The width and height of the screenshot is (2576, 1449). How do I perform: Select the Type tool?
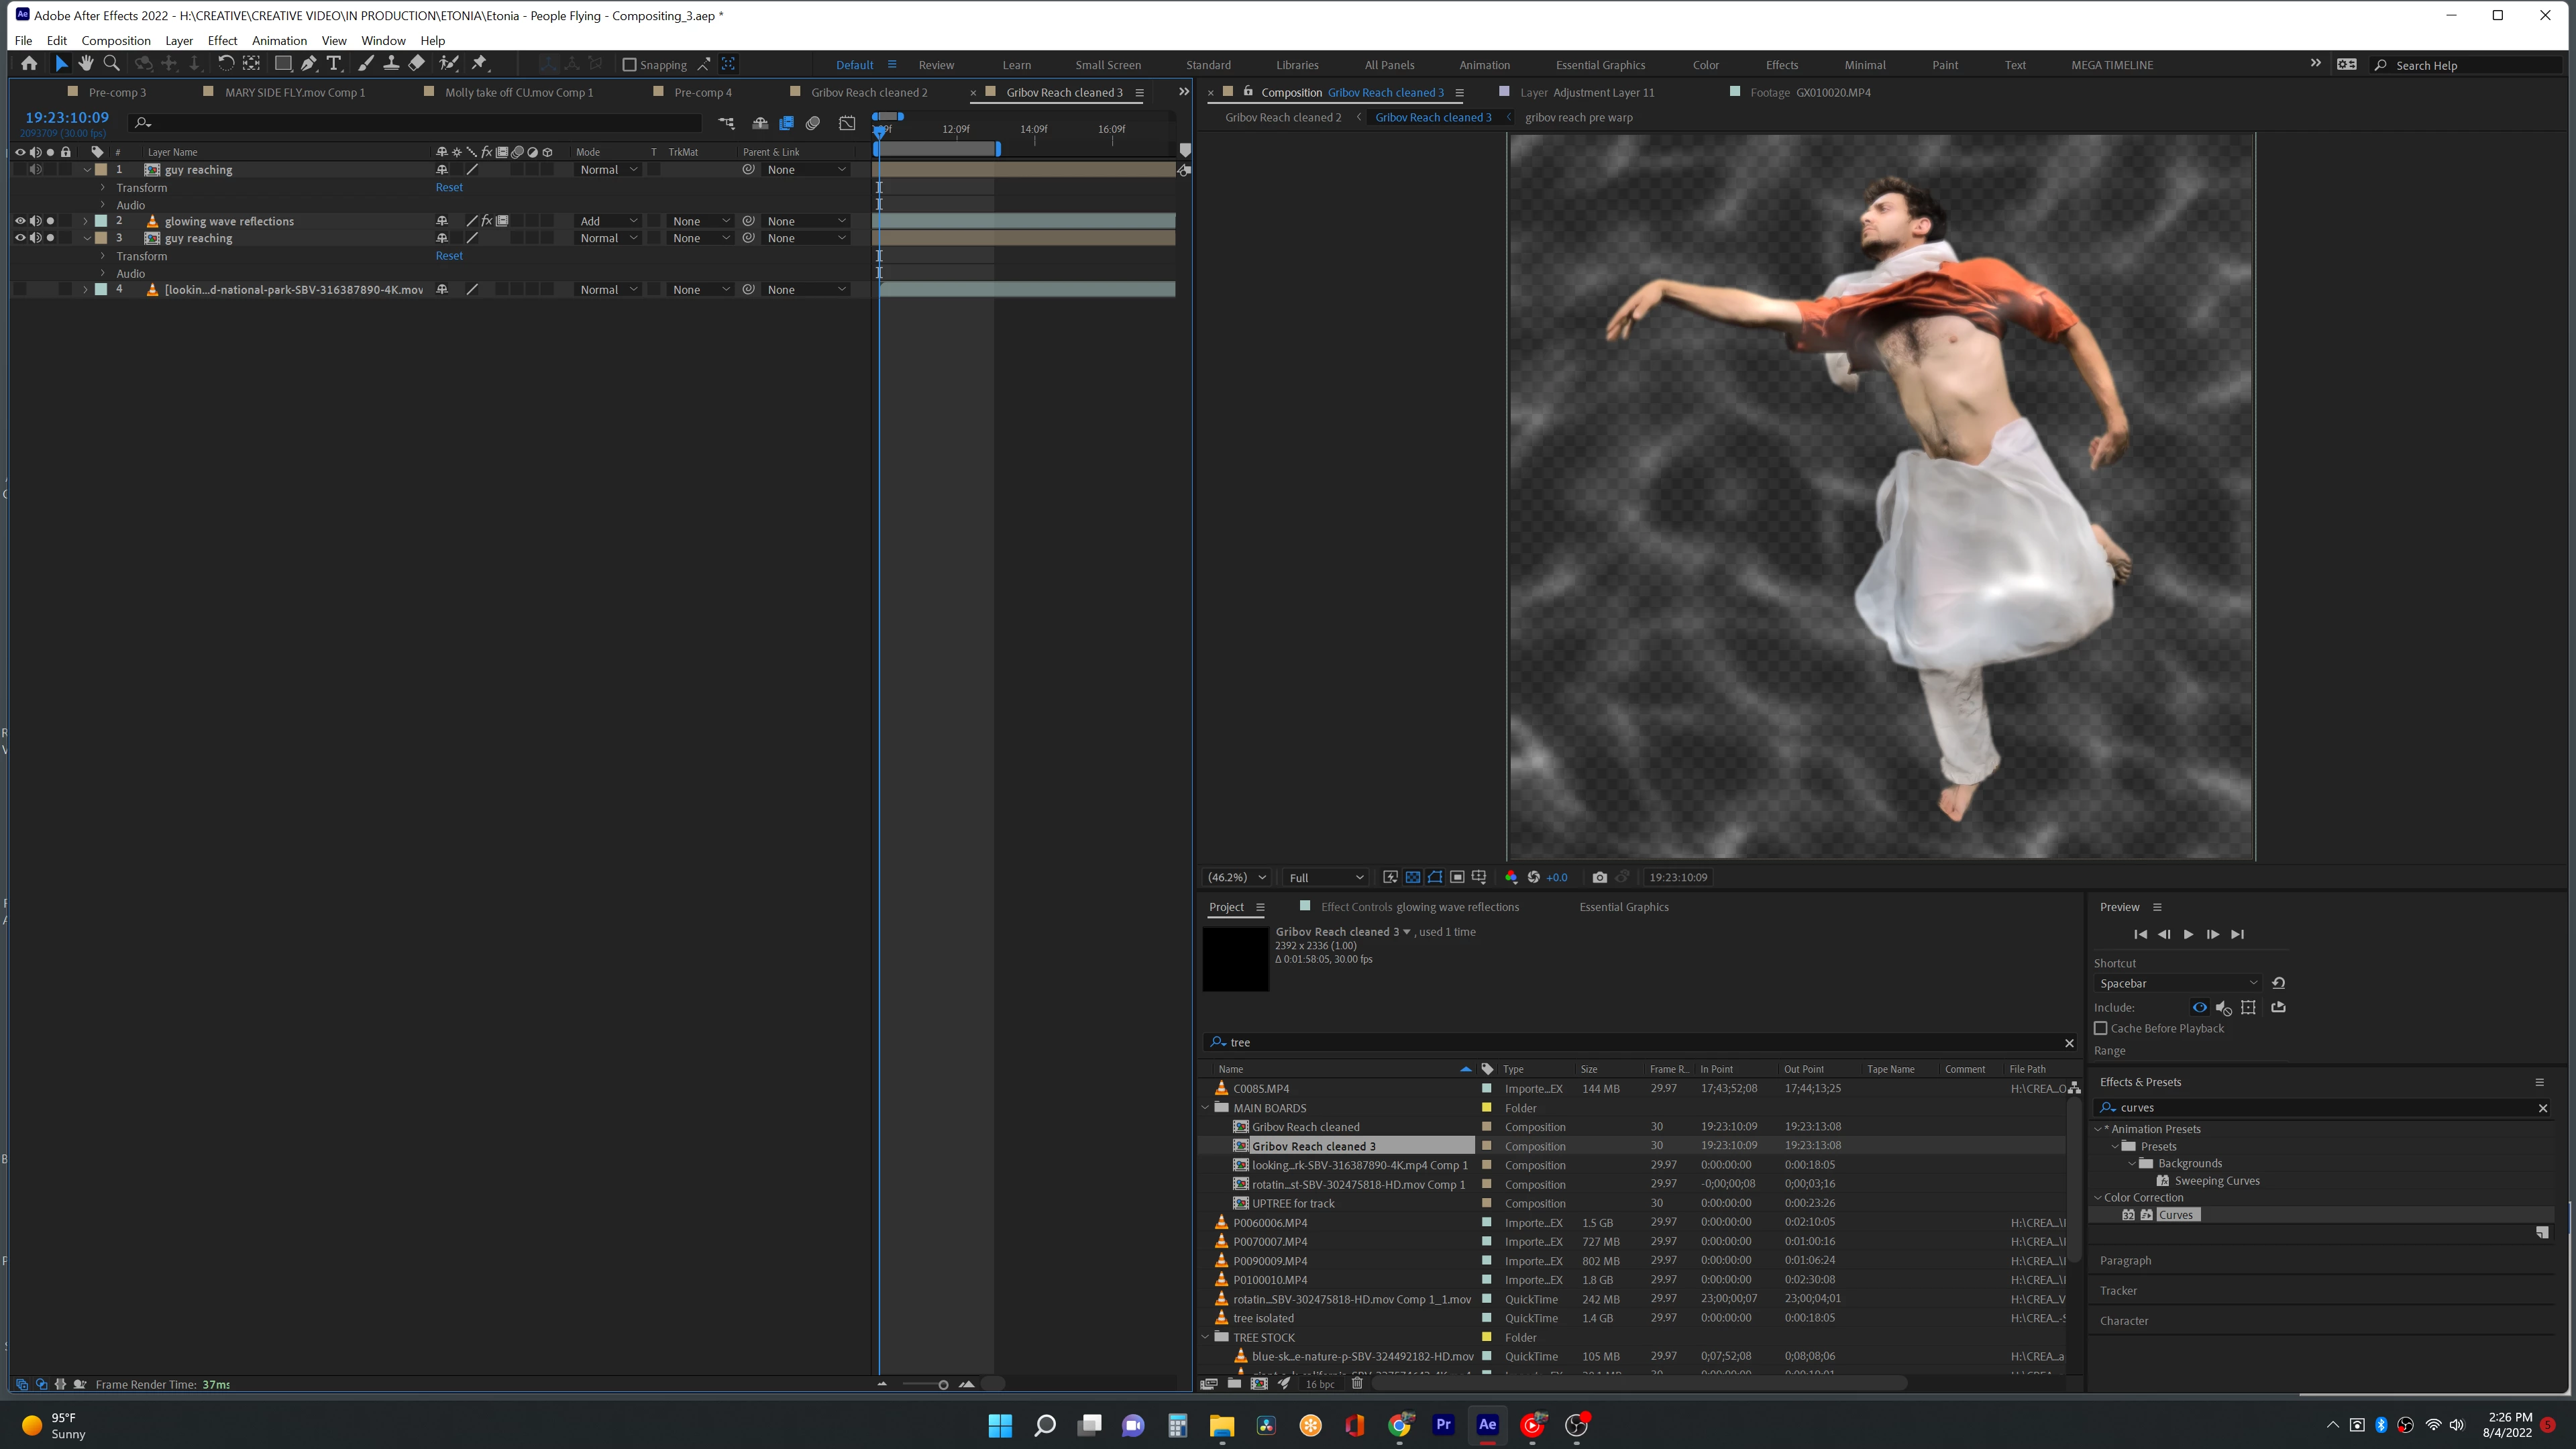tap(334, 64)
